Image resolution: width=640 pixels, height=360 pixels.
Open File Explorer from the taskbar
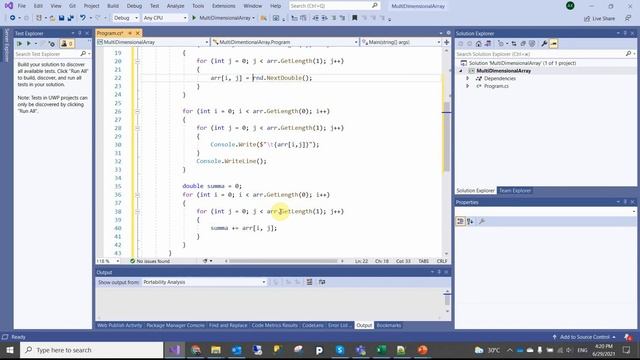[x=216, y=350]
